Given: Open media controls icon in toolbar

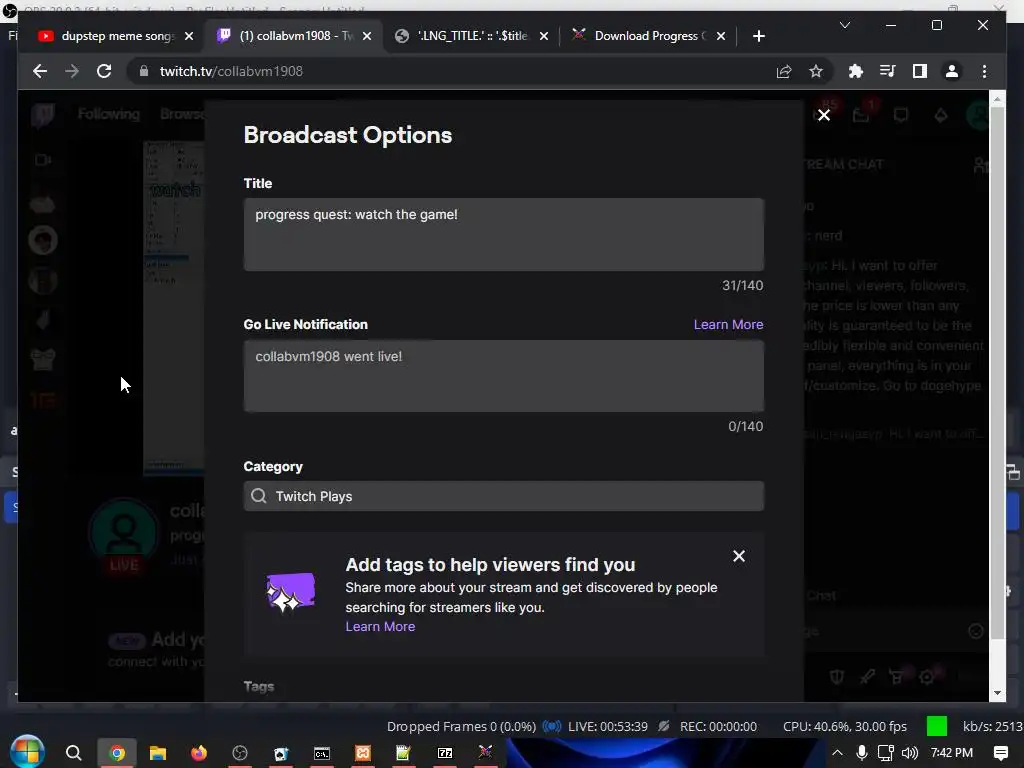Looking at the screenshot, I should point(887,71).
